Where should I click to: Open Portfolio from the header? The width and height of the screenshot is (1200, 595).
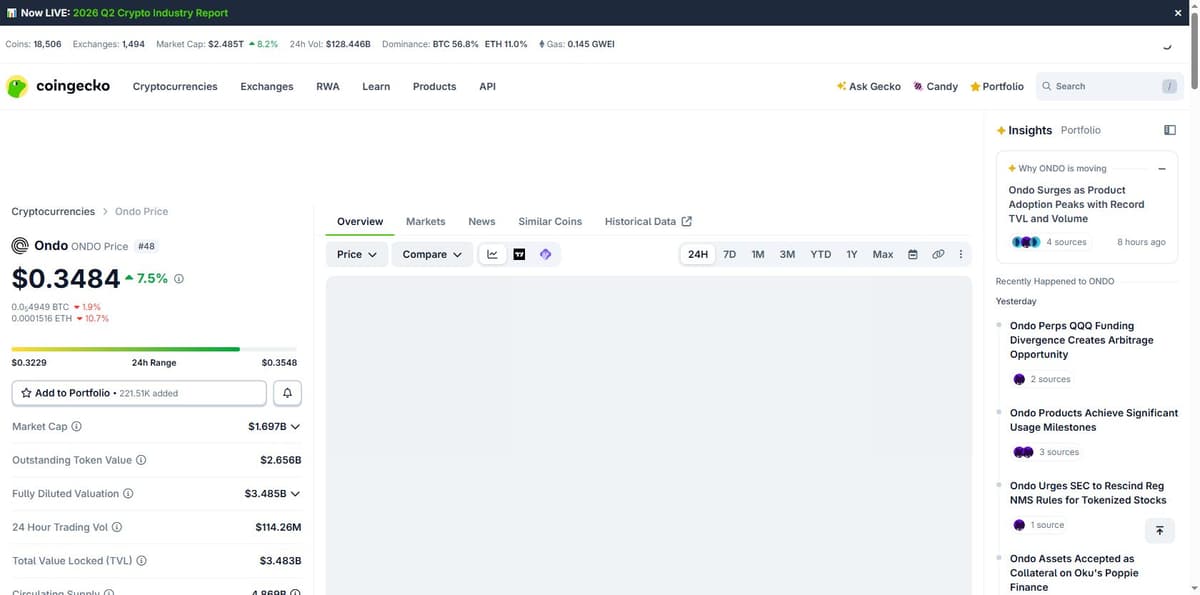[997, 86]
